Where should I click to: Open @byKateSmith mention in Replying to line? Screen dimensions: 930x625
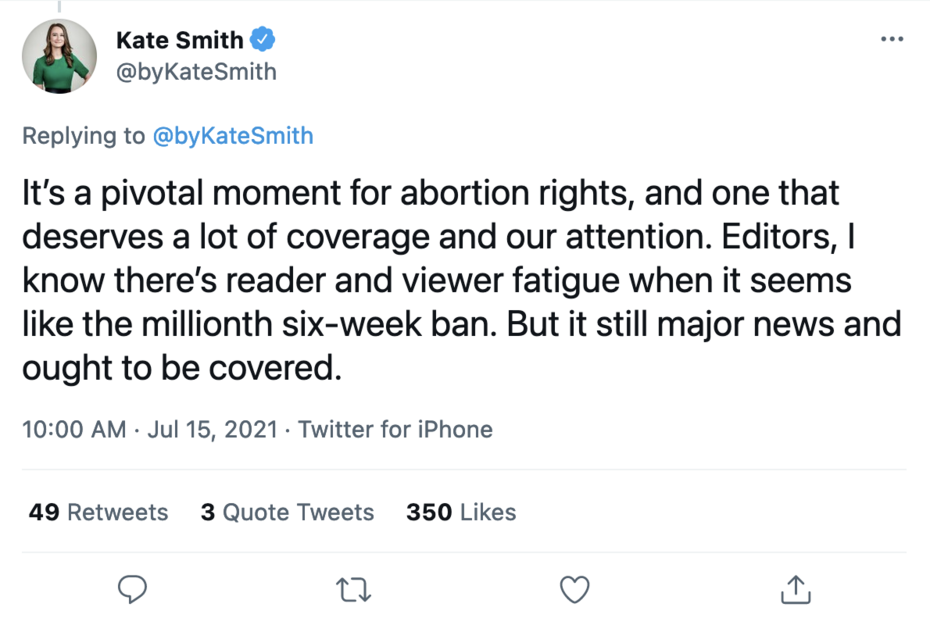232,136
